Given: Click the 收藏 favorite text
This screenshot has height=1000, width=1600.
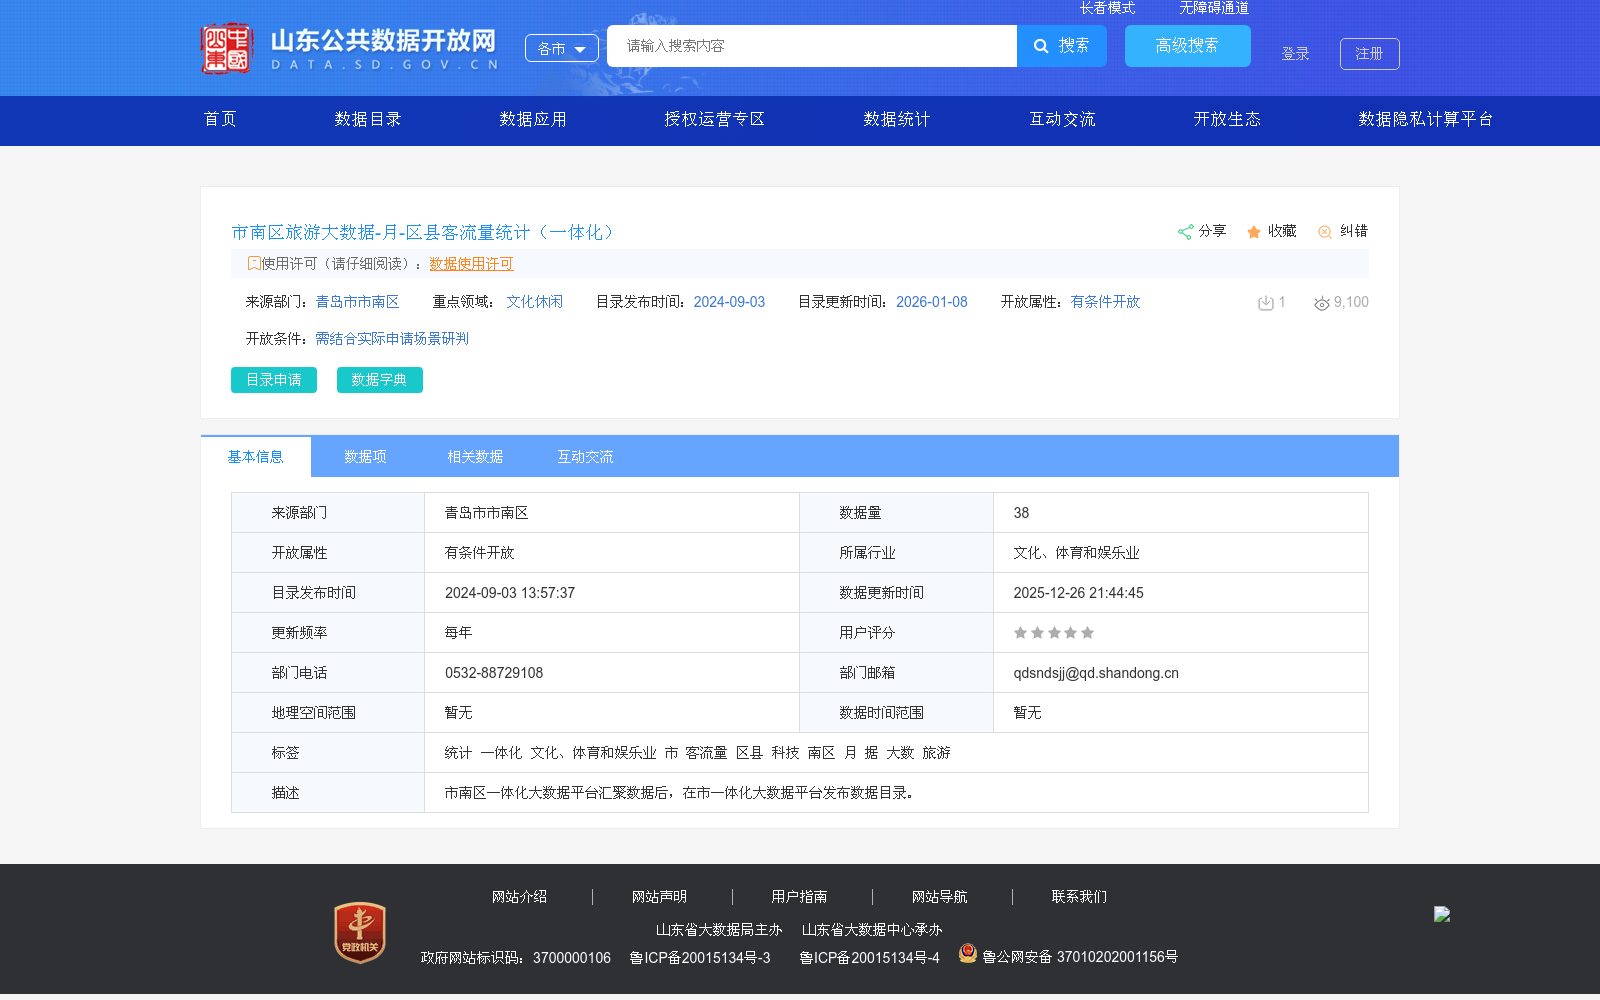Looking at the screenshot, I should pyautogui.click(x=1282, y=231).
